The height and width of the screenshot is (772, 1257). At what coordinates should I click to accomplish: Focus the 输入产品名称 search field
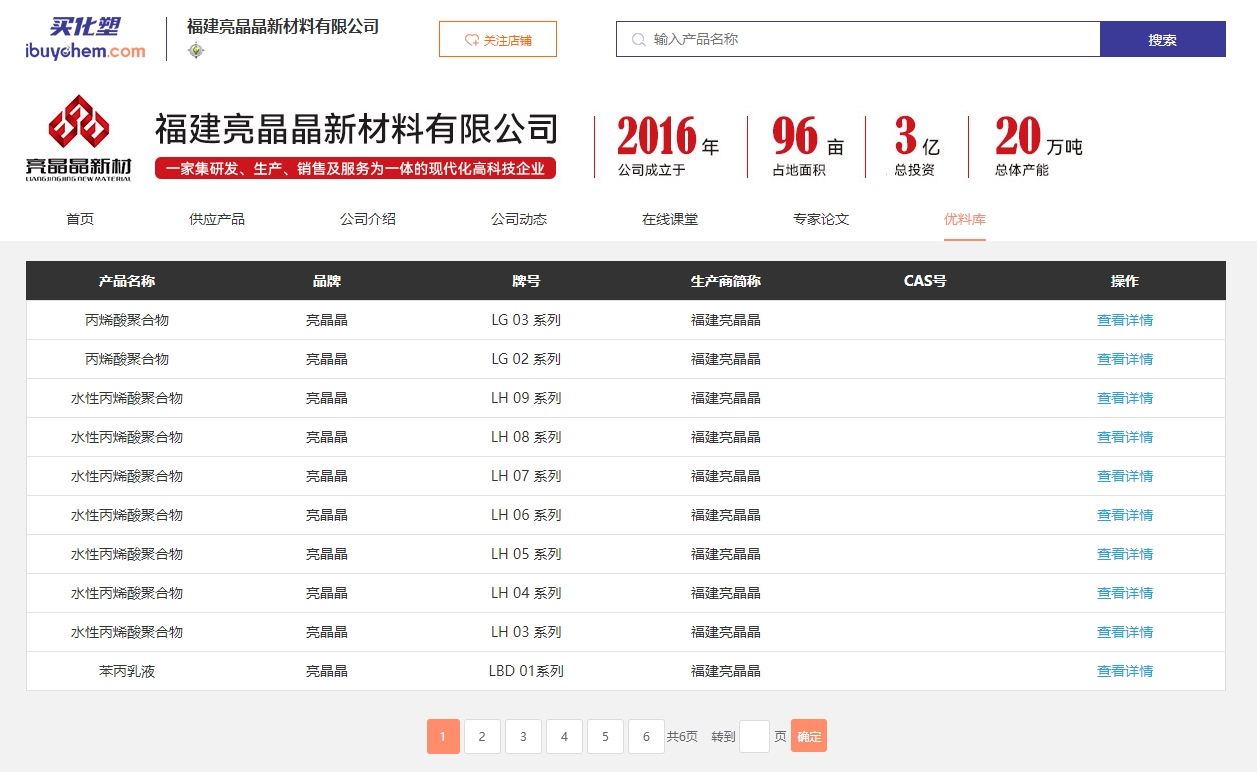[859, 40]
